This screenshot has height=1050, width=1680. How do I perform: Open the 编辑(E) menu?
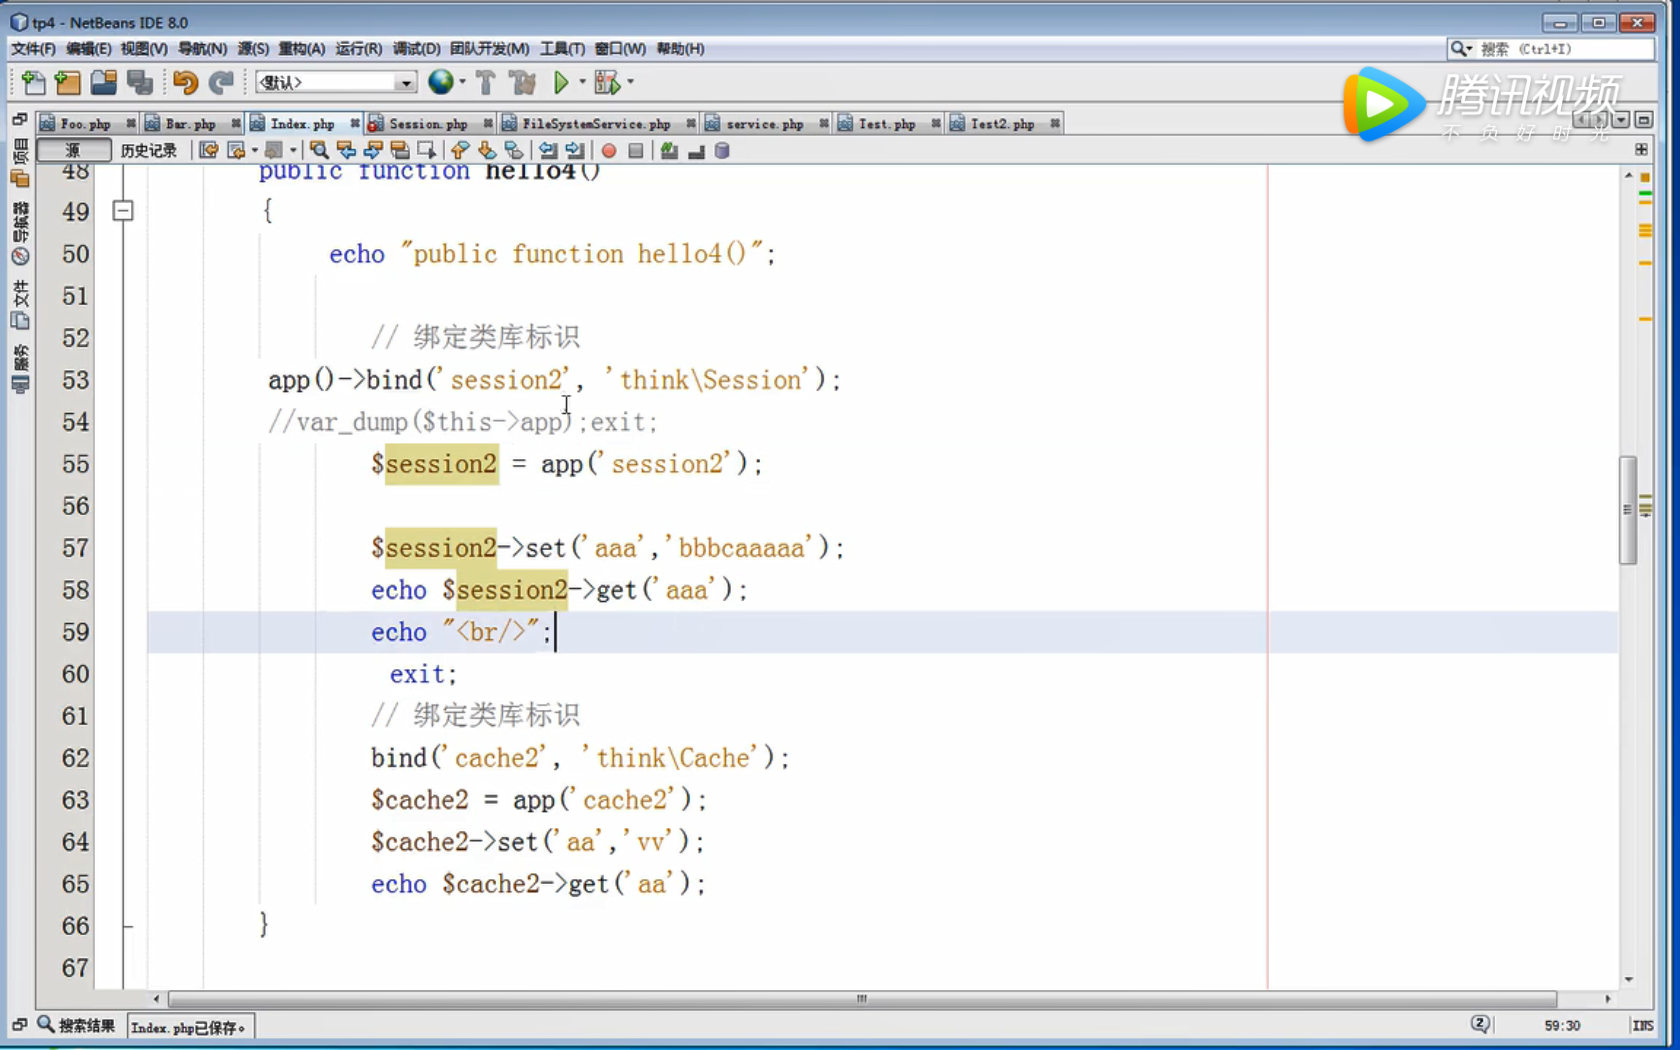click(88, 48)
